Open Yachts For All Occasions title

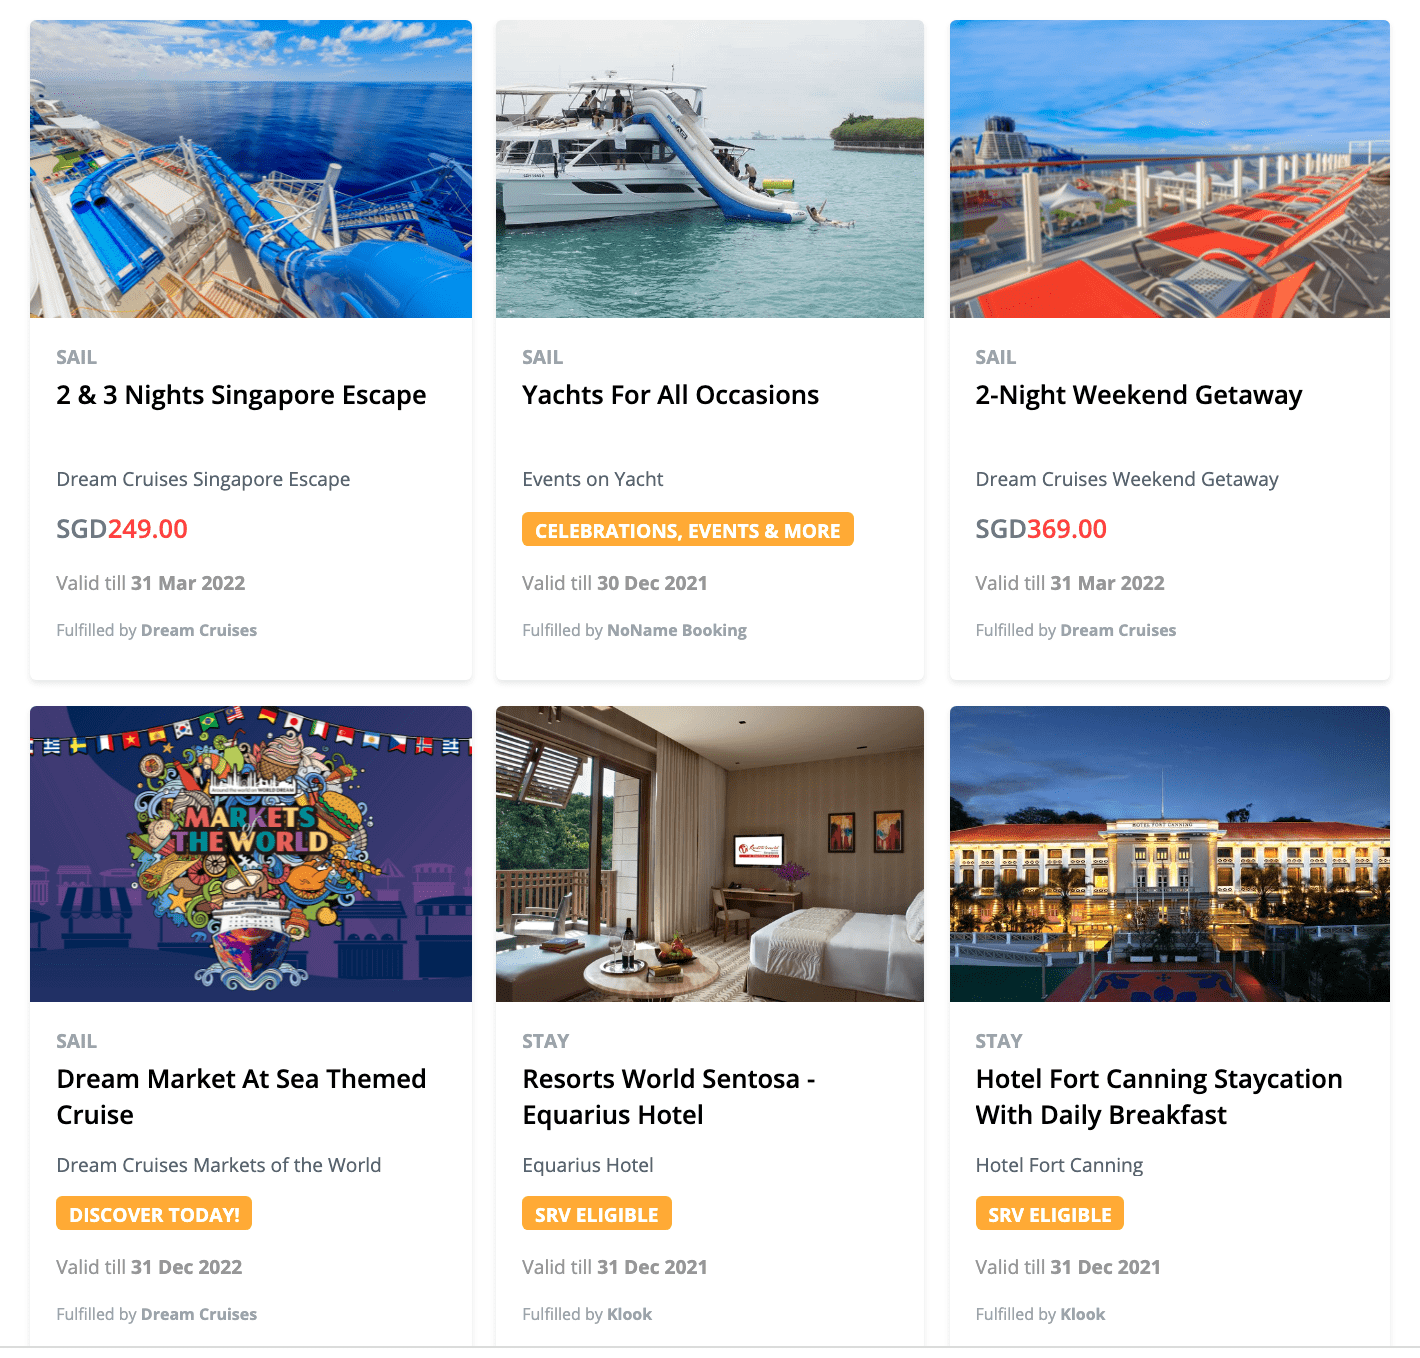click(x=670, y=395)
